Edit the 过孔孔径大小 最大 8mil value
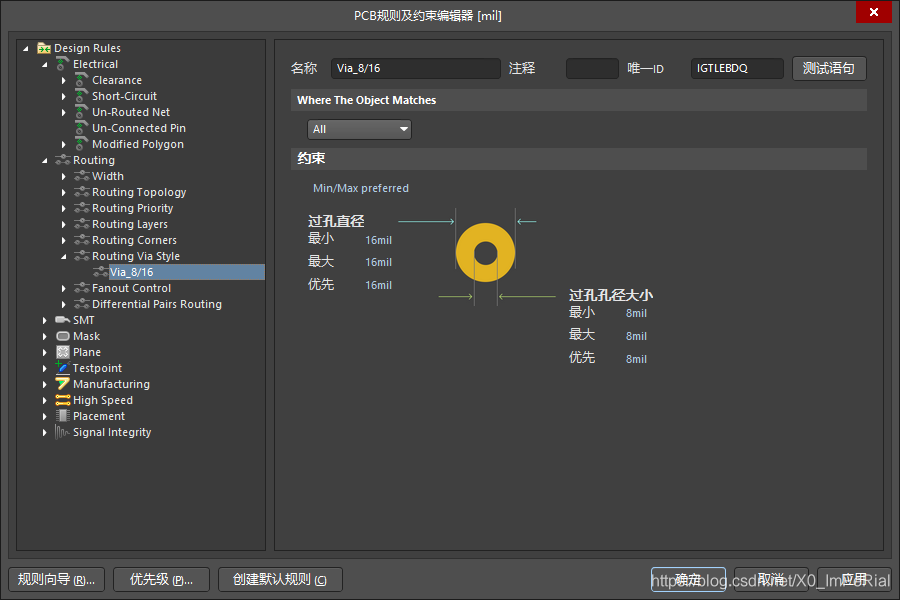The width and height of the screenshot is (900, 600). coord(636,336)
